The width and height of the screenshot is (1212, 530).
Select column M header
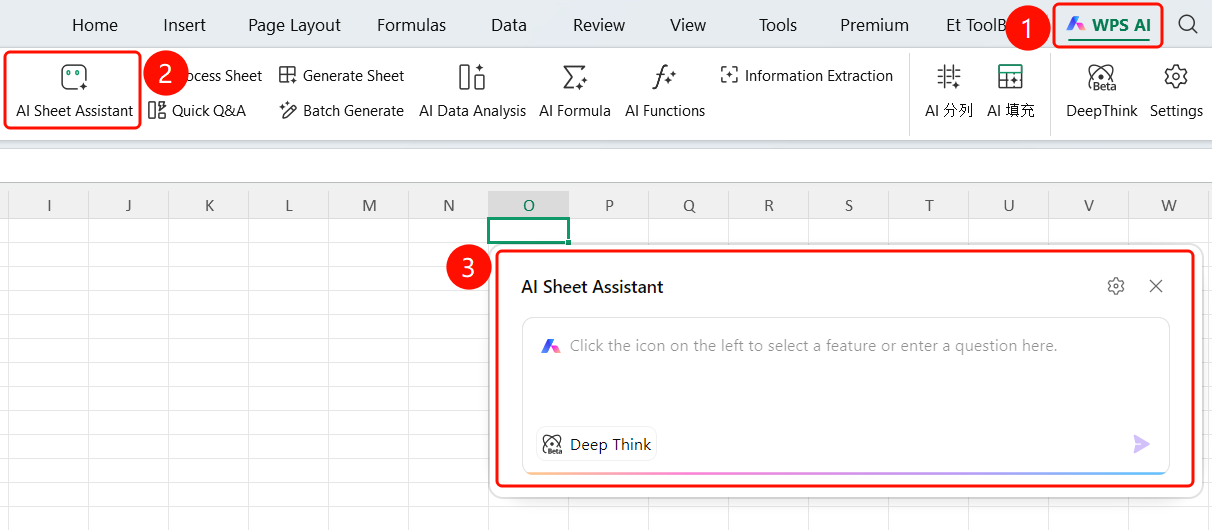pos(369,205)
